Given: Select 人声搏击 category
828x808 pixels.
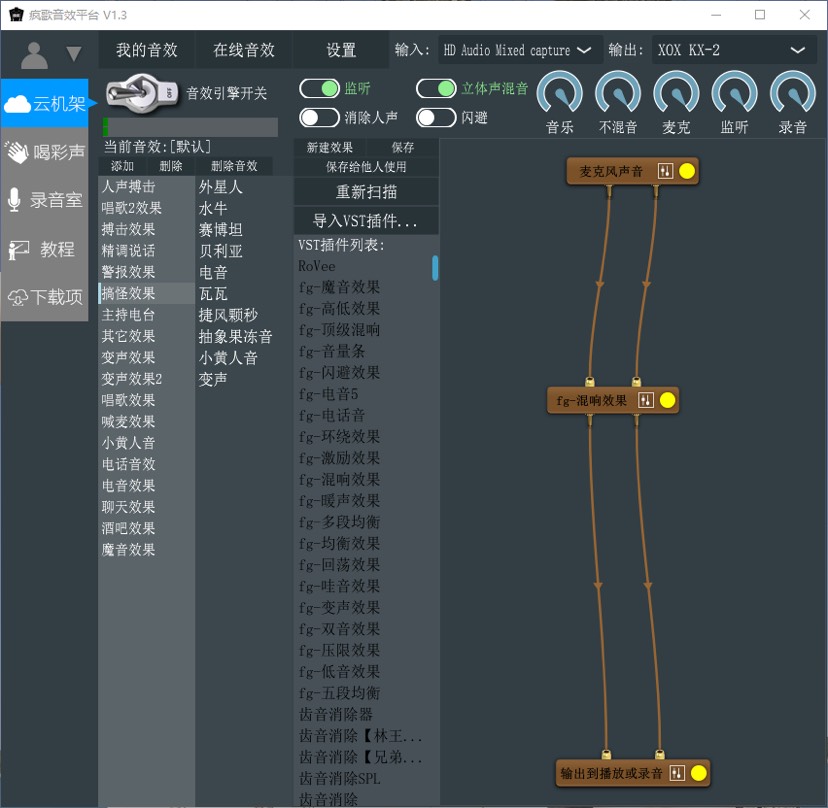Looking at the screenshot, I should click(146, 186).
